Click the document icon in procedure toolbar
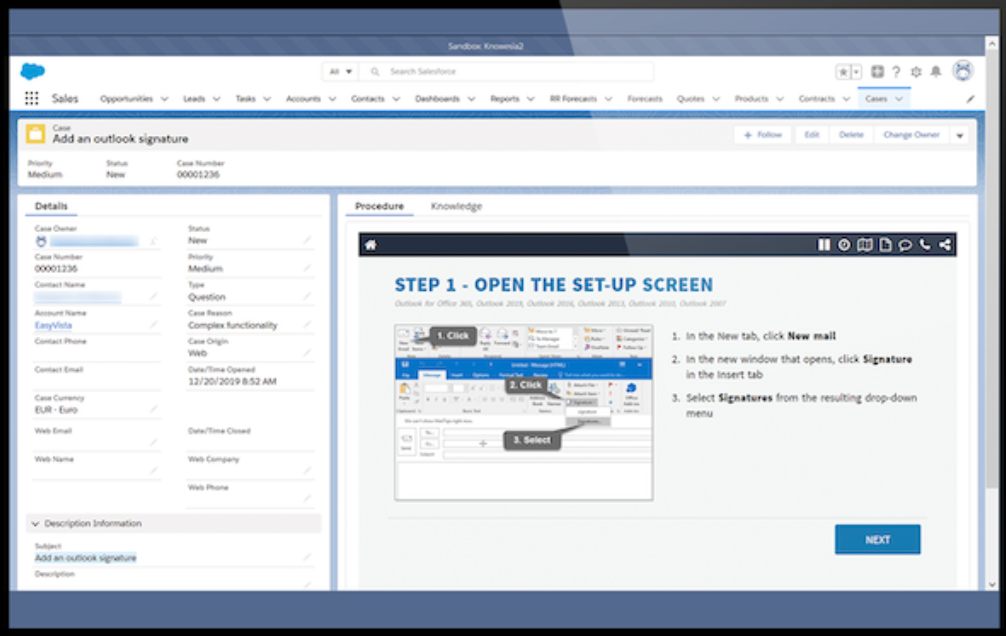This screenshot has height=636, width=1006. point(885,245)
